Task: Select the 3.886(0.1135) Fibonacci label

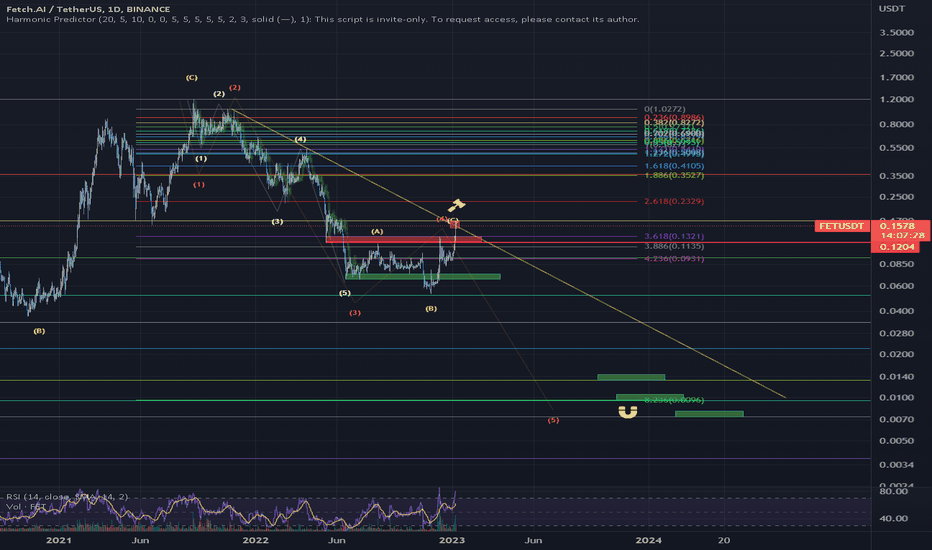Action: click(x=674, y=246)
